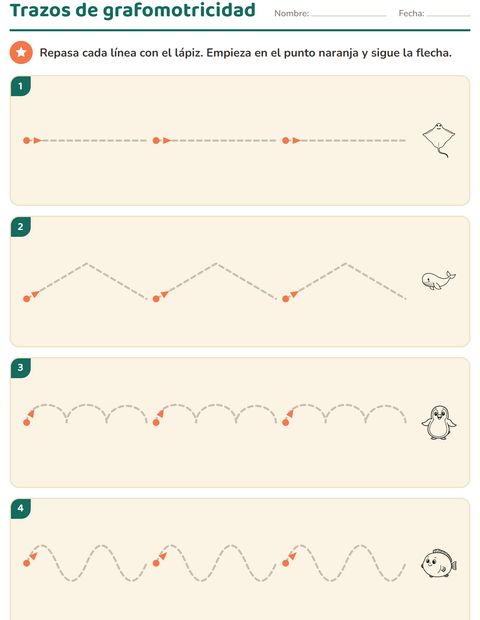This screenshot has height=620, width=480.
Task: Click the middle orange dot of arches row
Action: [156, 423]
